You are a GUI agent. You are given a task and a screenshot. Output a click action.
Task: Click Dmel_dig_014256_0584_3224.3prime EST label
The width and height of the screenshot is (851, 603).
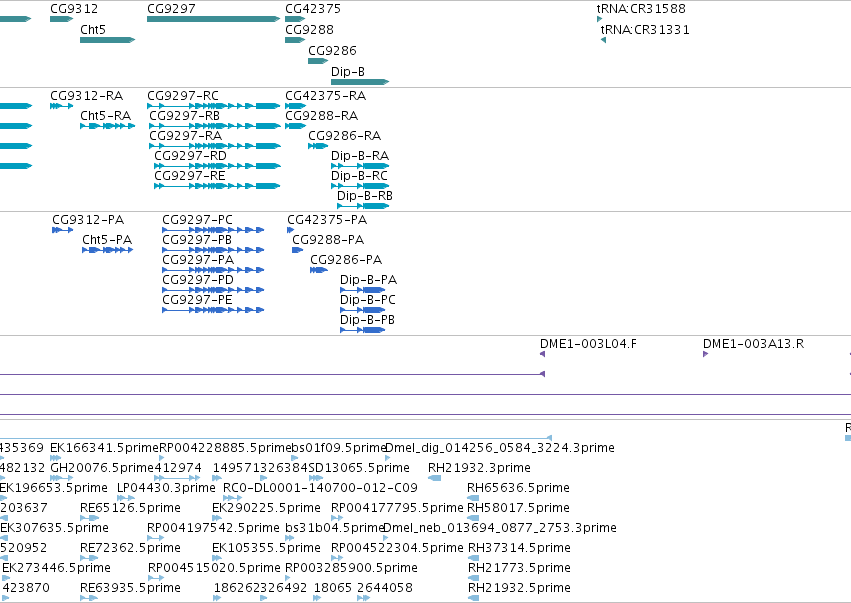500,448
